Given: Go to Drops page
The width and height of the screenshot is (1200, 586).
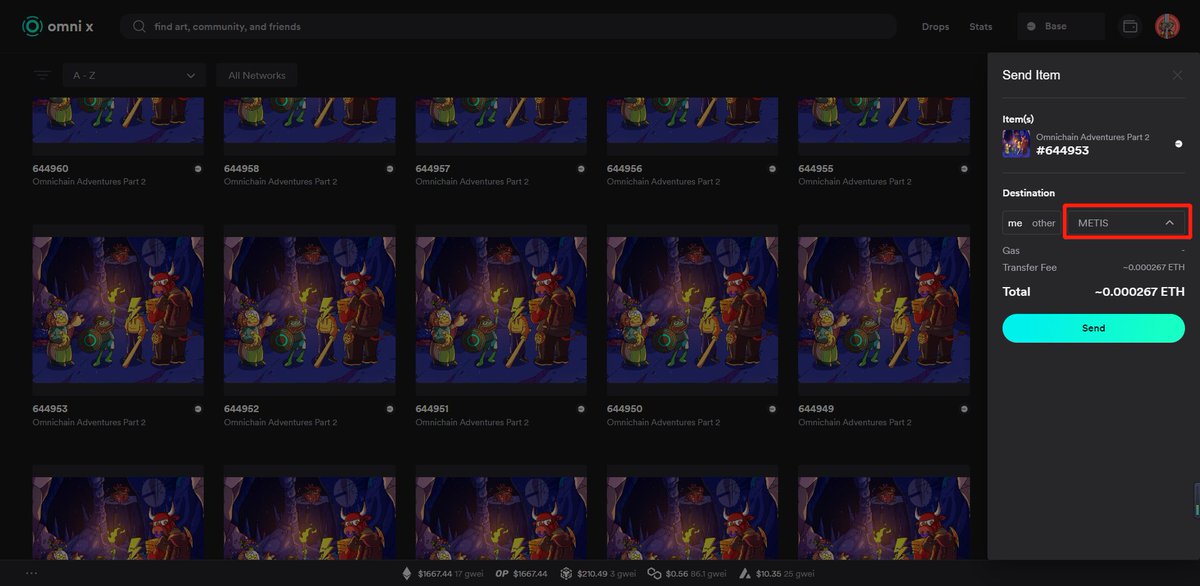Looking at the screenshot, I should (935, 27).
